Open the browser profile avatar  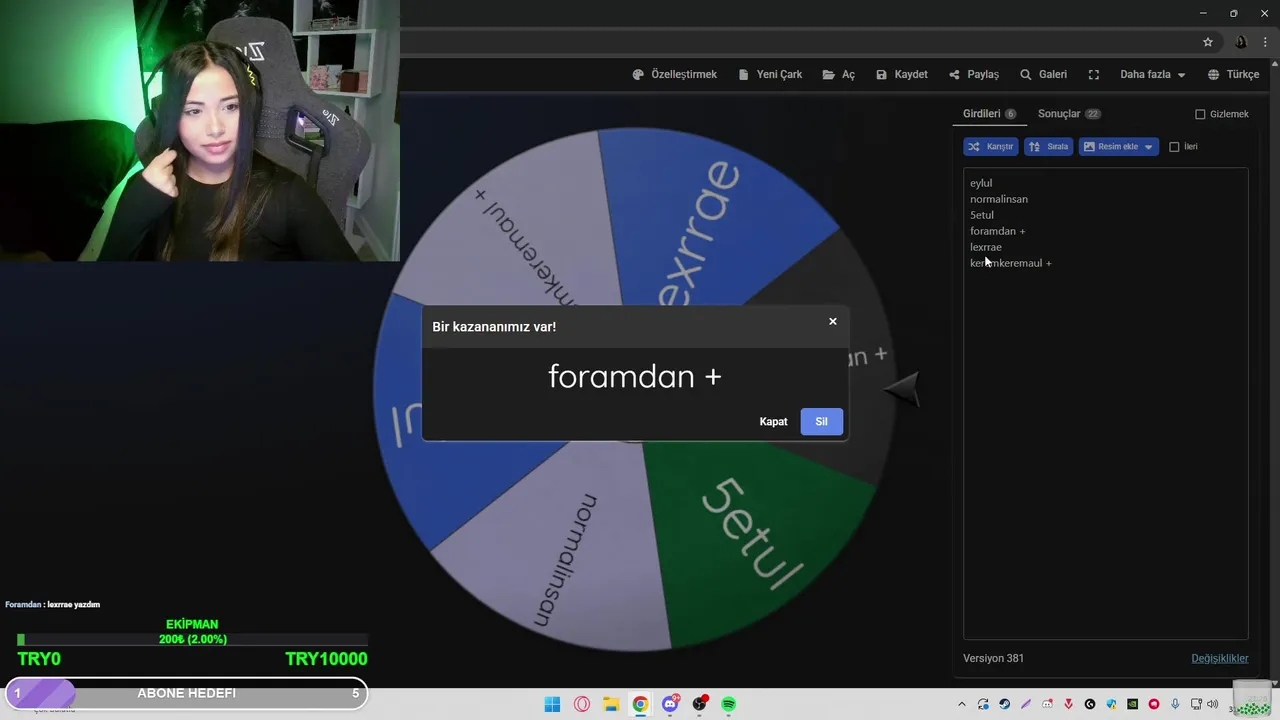tap(1241, 42)
